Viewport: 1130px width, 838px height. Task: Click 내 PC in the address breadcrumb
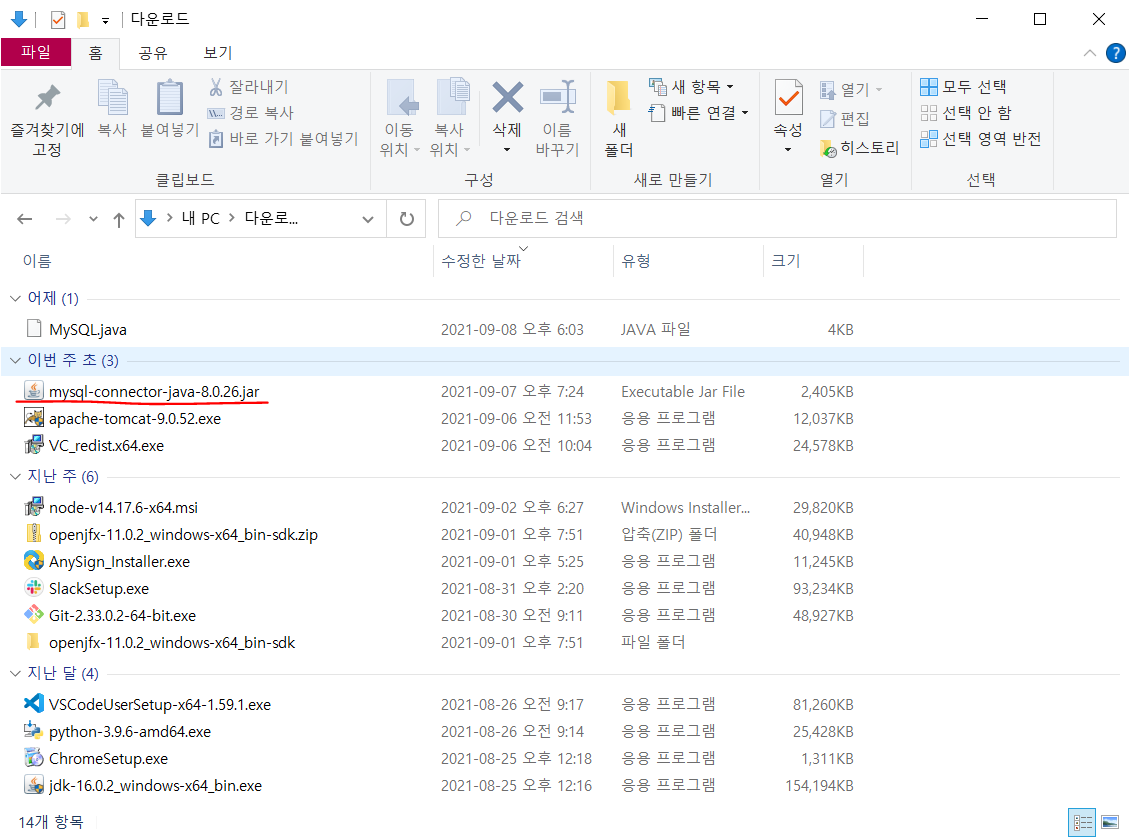coord(200,219)
